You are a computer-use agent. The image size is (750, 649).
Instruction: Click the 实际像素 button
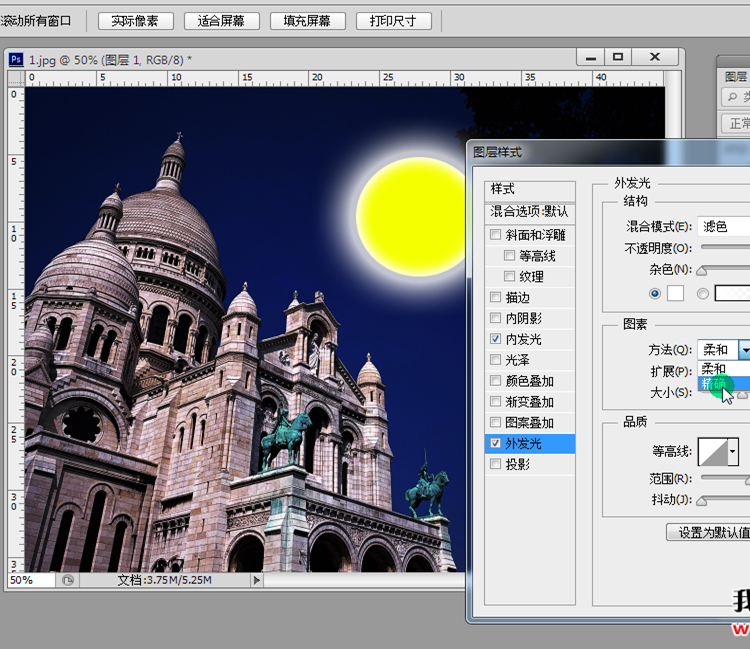pos(136,21)
